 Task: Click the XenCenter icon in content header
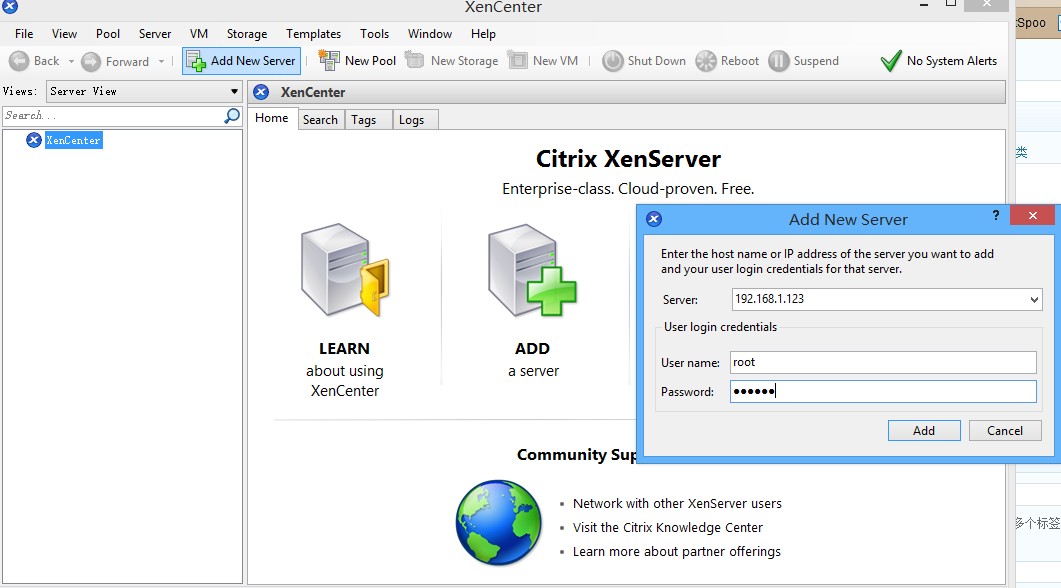(261, 93)
